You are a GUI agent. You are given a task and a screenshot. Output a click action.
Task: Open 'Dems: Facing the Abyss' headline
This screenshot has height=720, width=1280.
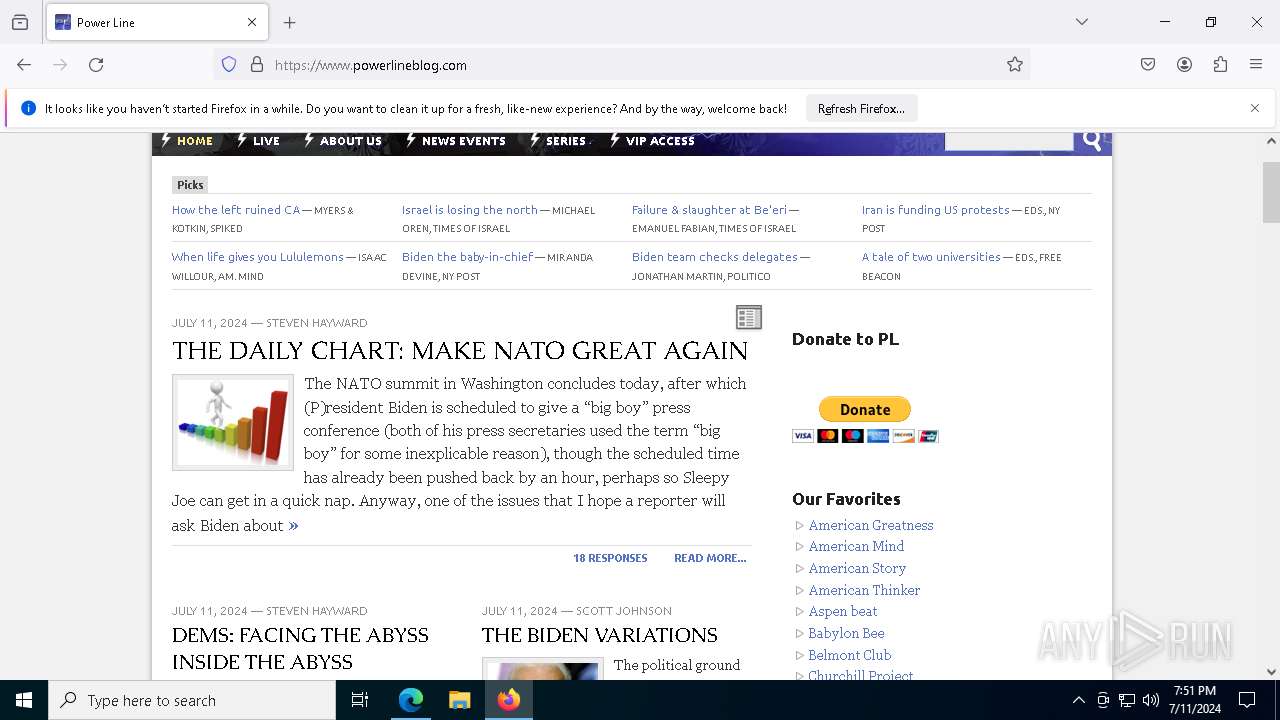[x=300, y=648]
